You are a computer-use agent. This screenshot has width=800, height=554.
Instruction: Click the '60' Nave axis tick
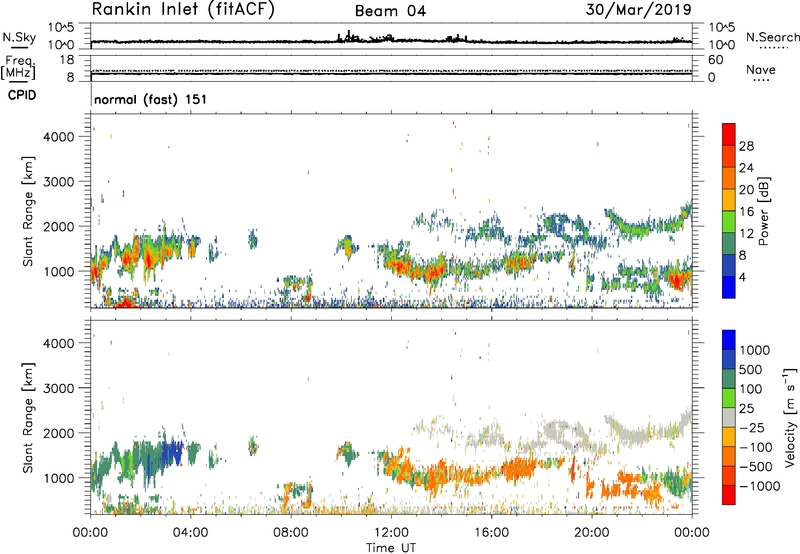tap(715, 60)
